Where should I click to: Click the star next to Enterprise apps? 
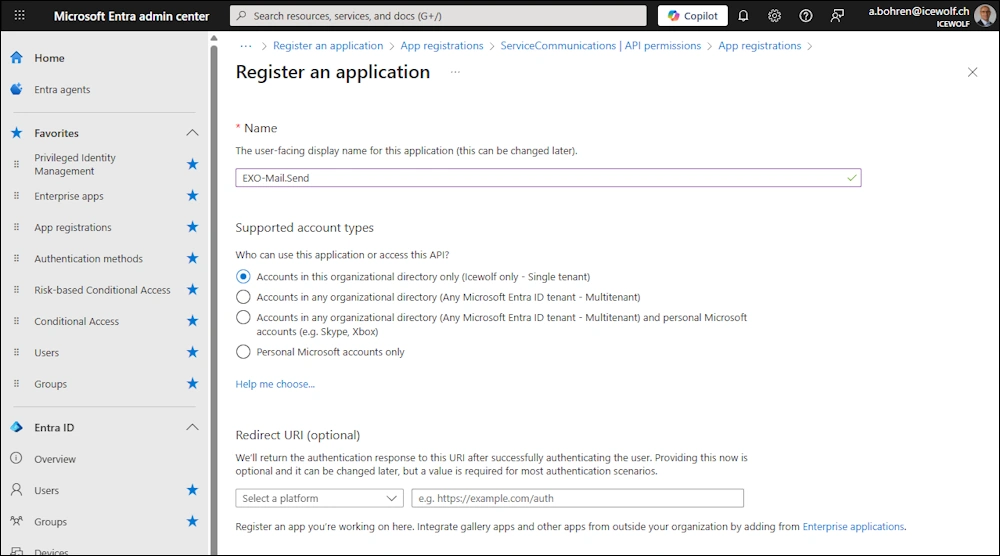192,196
